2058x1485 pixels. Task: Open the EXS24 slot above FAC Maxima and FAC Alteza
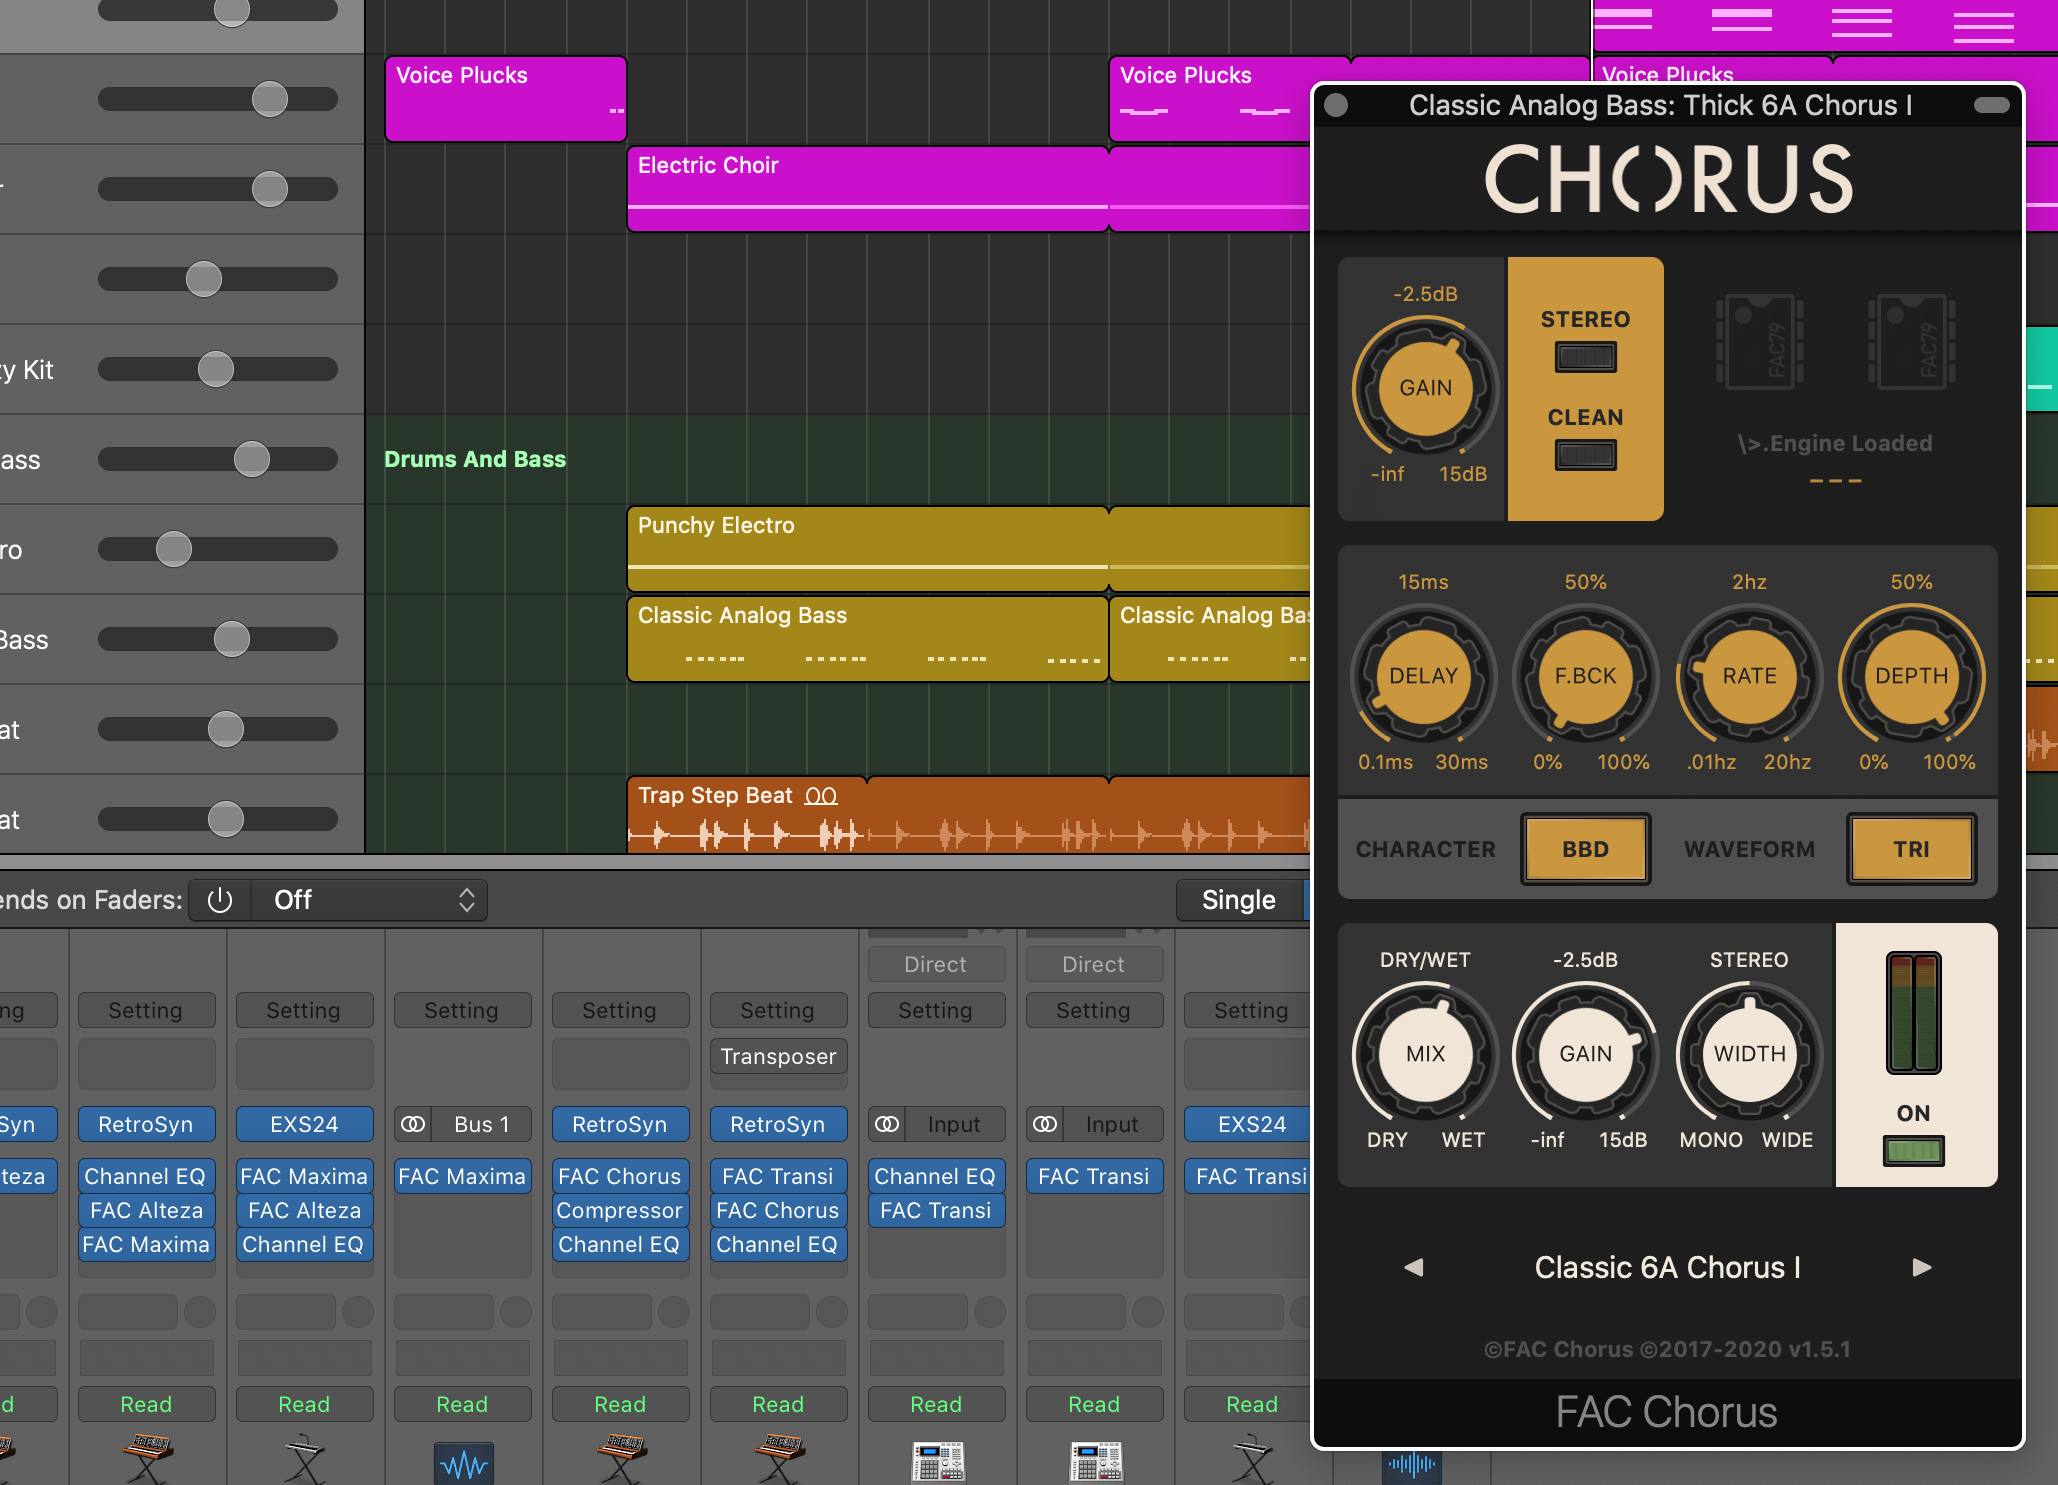click(x=304, y=1124)
